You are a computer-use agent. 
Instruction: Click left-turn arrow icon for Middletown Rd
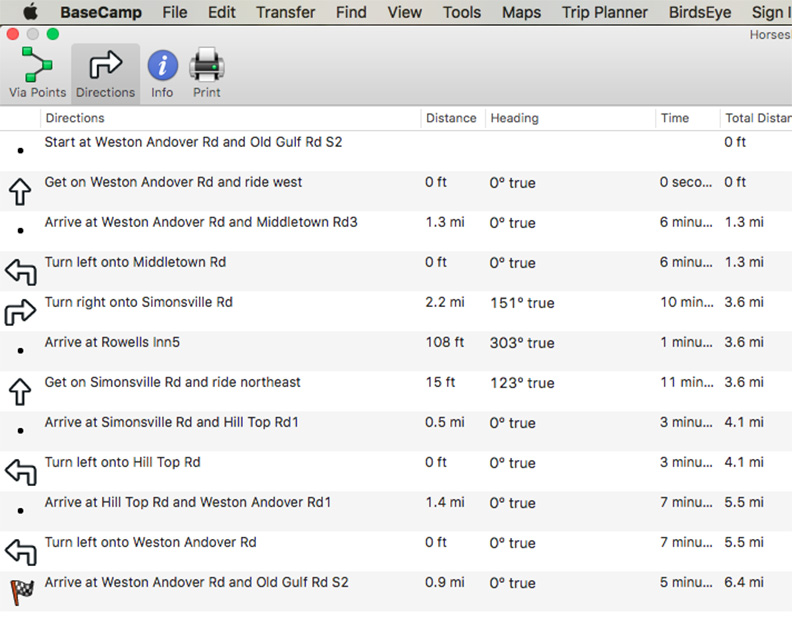pyautogui.click(x=20, y=271)
